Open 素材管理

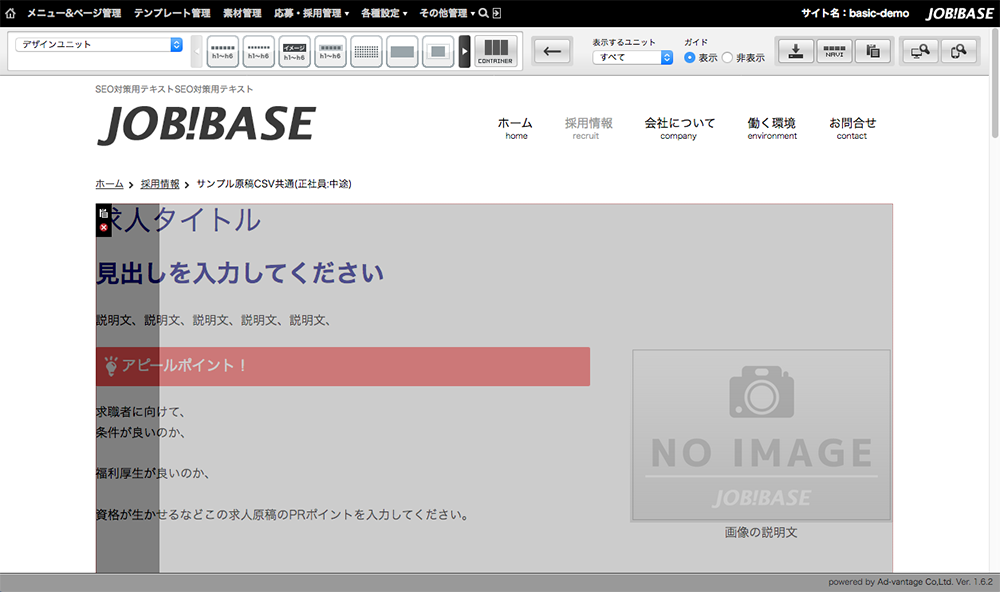[242, 13]
